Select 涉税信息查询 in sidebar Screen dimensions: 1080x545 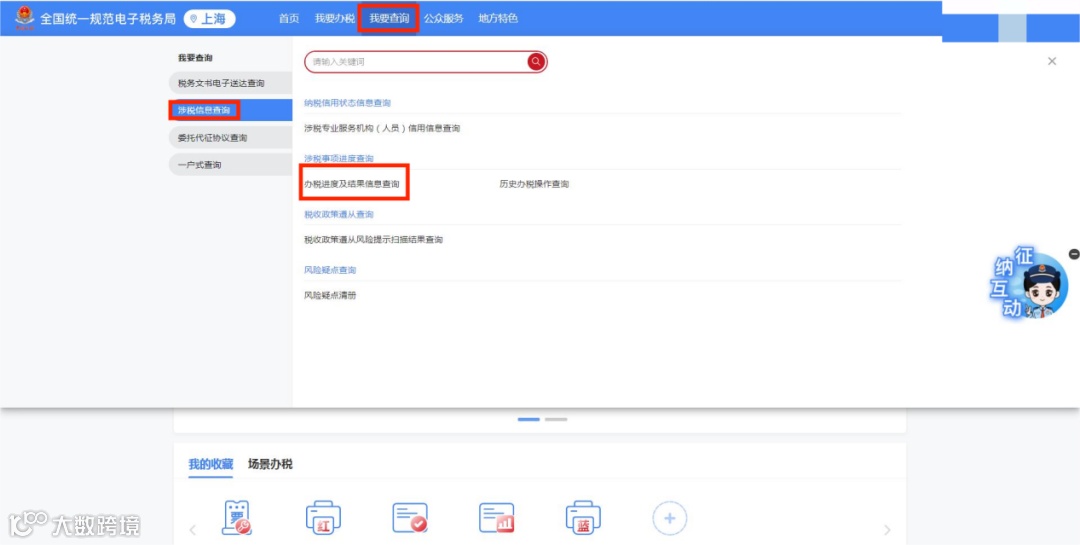click(231, 110)
